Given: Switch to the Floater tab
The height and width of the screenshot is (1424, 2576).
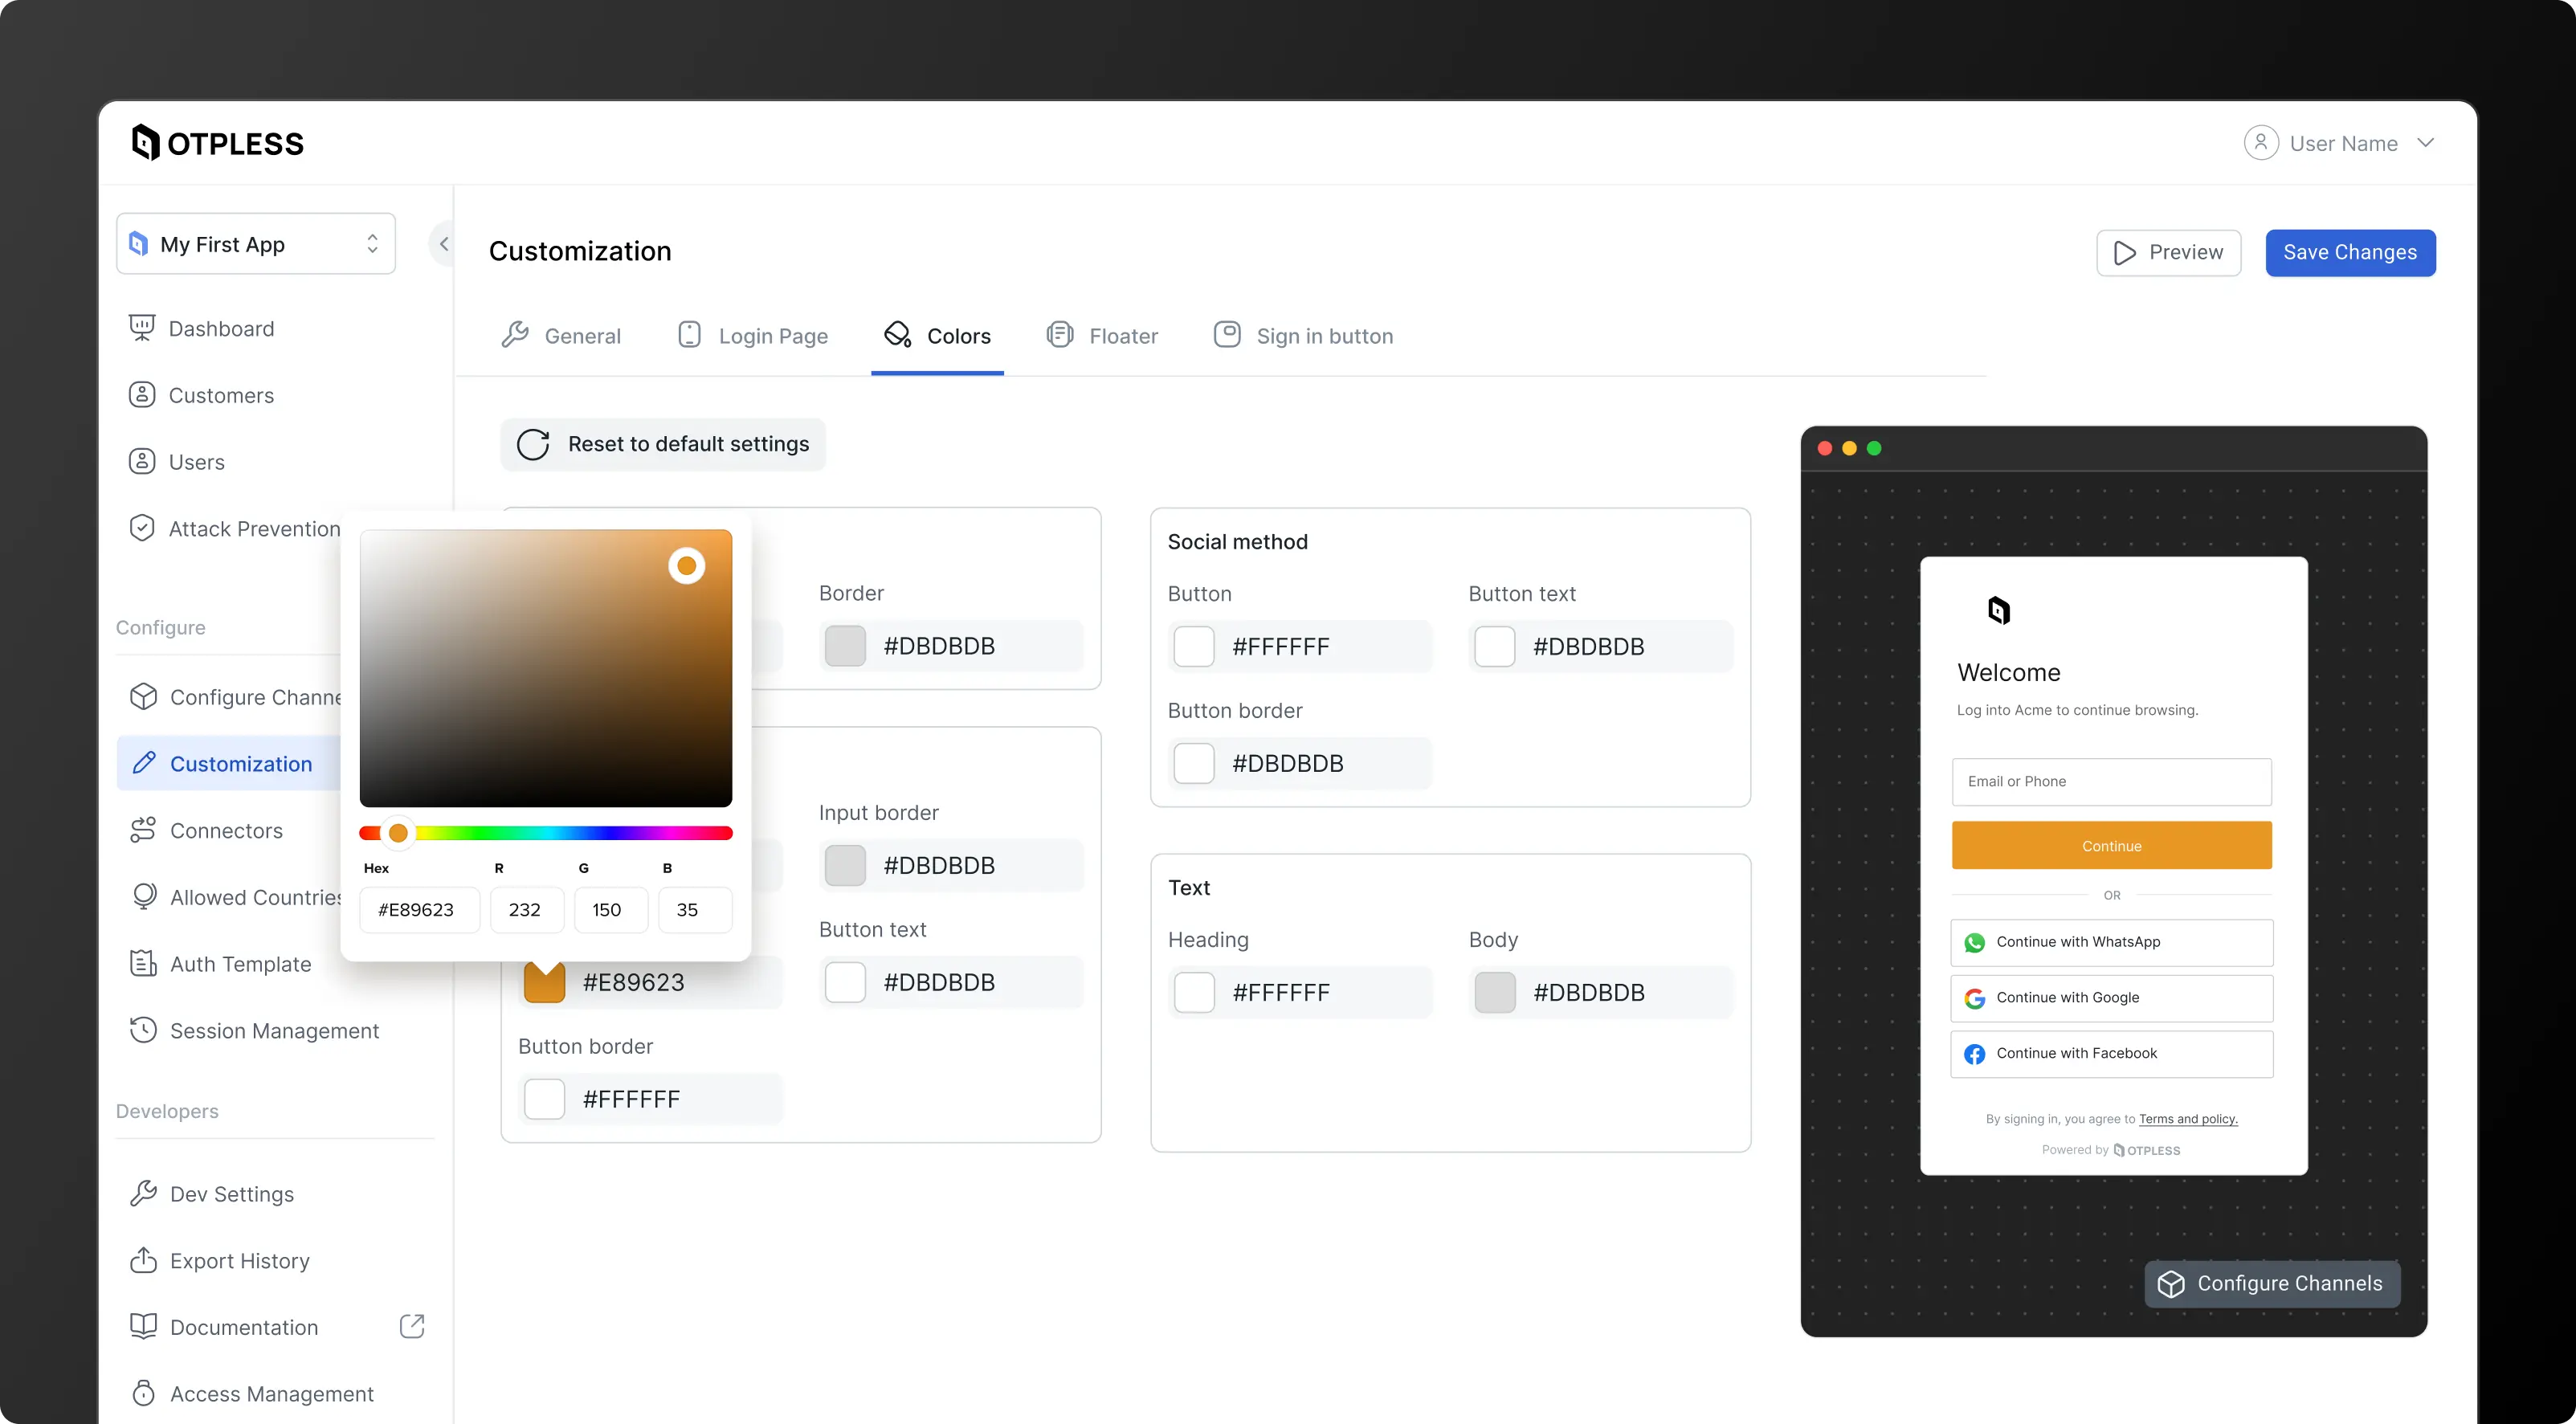Looking at the screenshot, I should tap(1102, 336).
